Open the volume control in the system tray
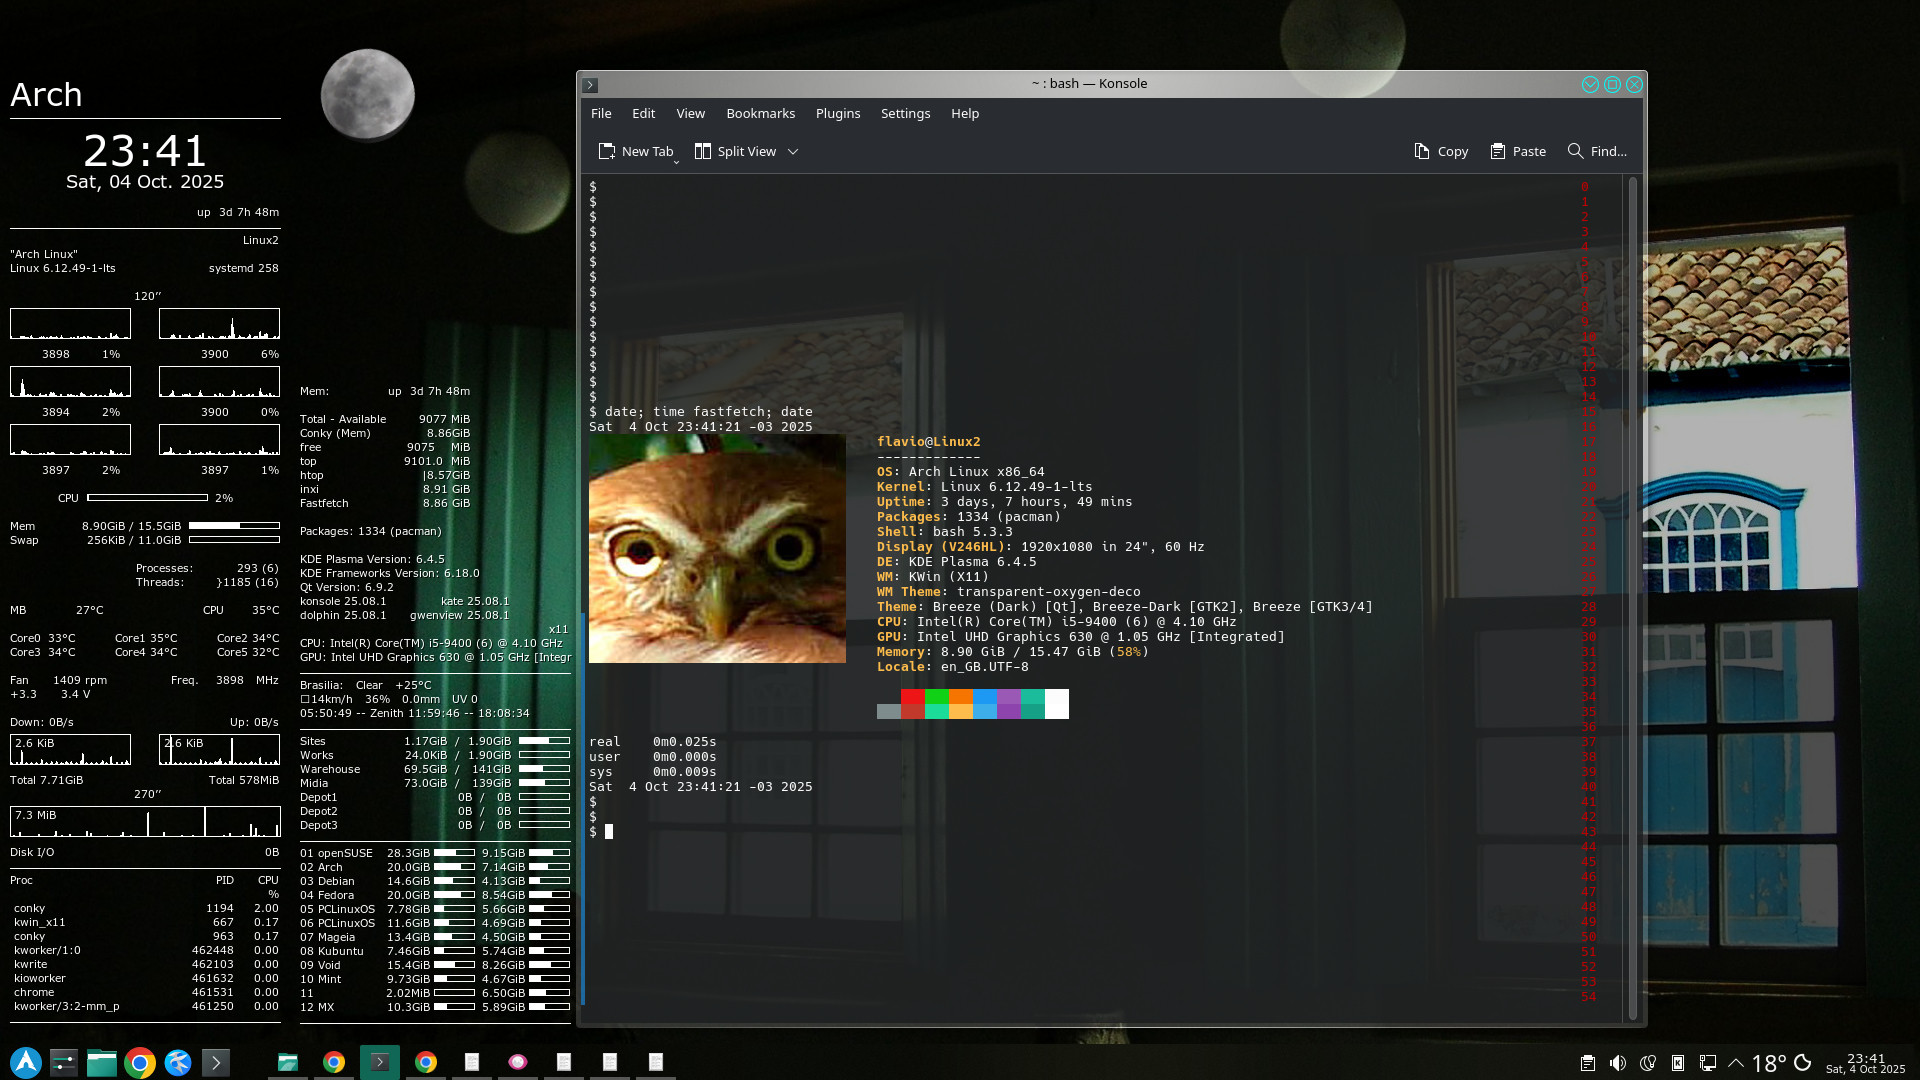This screenshot has height=1080, width=1920. (x=1617, y=1063)
